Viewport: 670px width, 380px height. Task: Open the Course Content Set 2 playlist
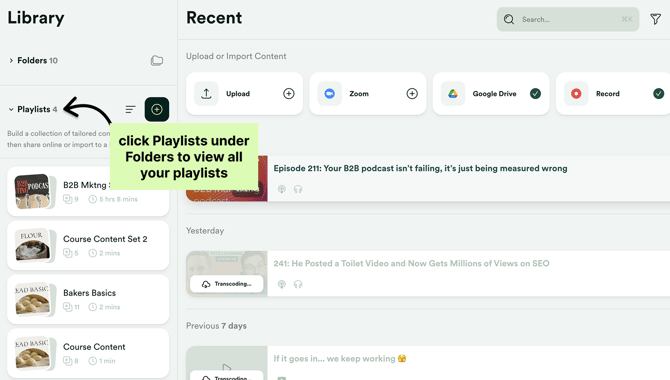[88, 245]
